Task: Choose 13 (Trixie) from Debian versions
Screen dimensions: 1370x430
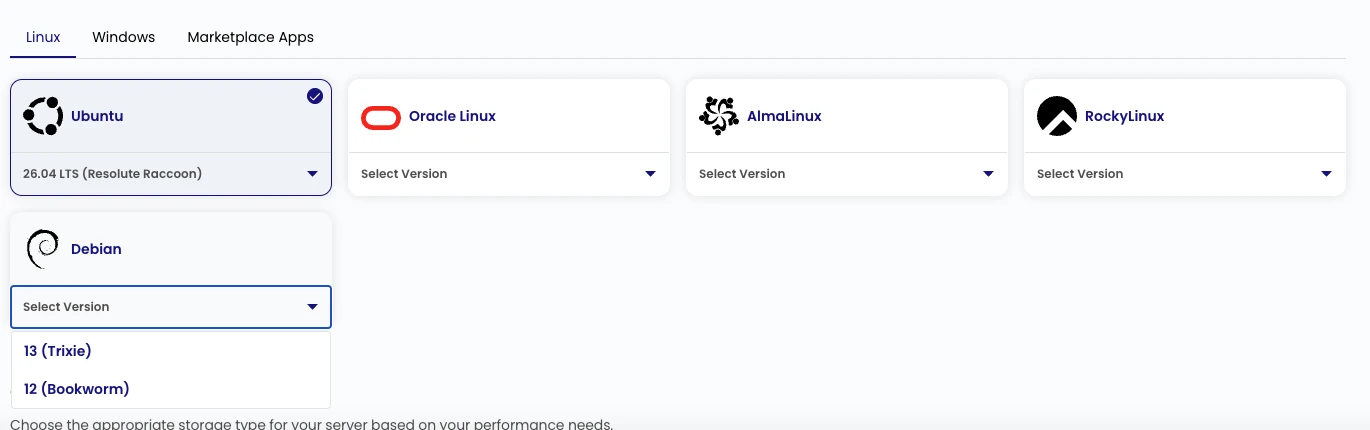Action: click(171, 351)
